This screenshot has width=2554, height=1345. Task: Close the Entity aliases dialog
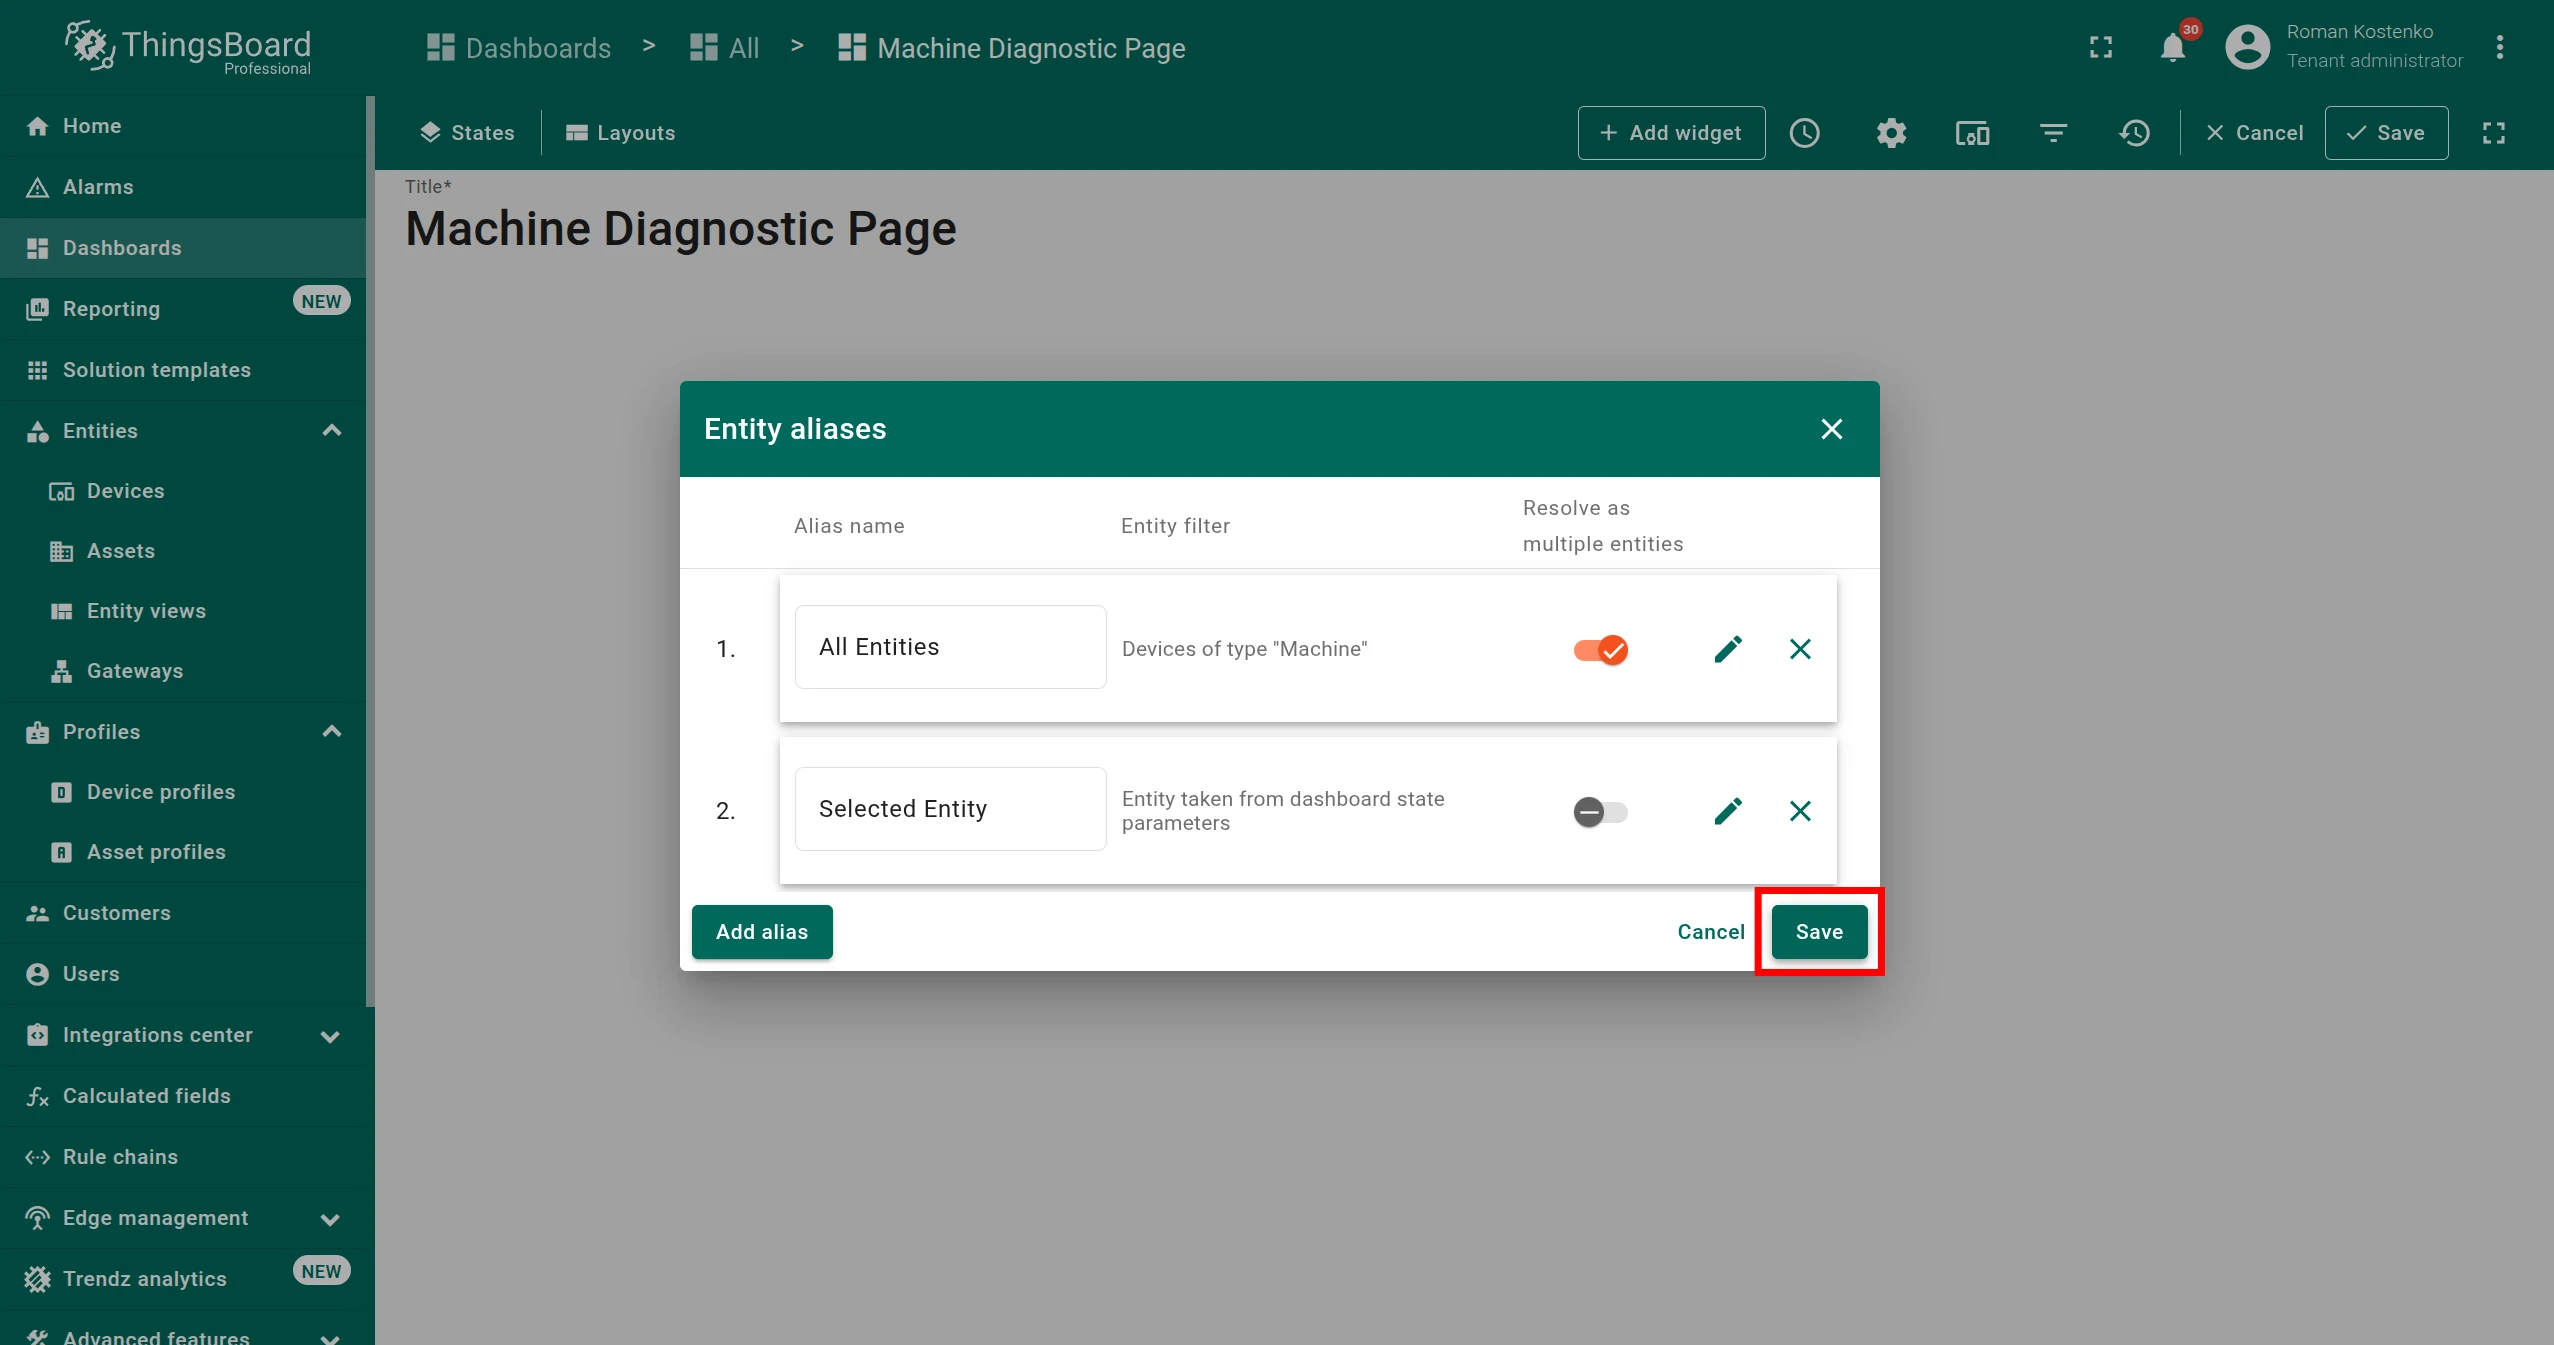[x=1832, y=429]
